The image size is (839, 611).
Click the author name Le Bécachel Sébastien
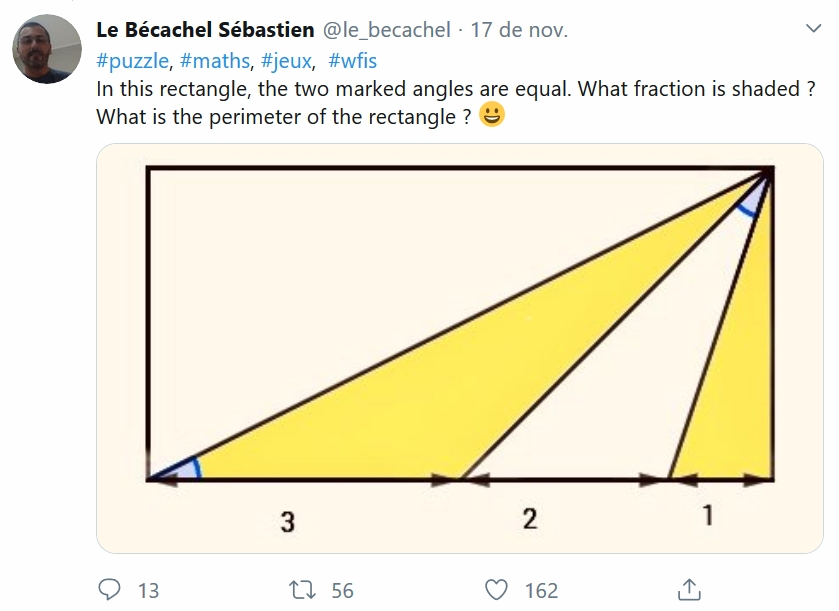click(x=205, y=30)
